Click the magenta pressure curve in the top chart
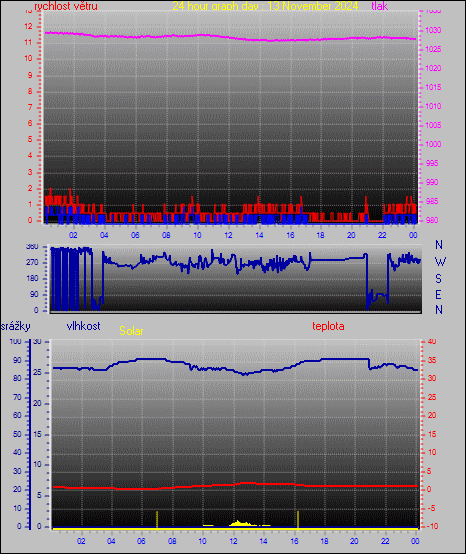 (230, 38)
